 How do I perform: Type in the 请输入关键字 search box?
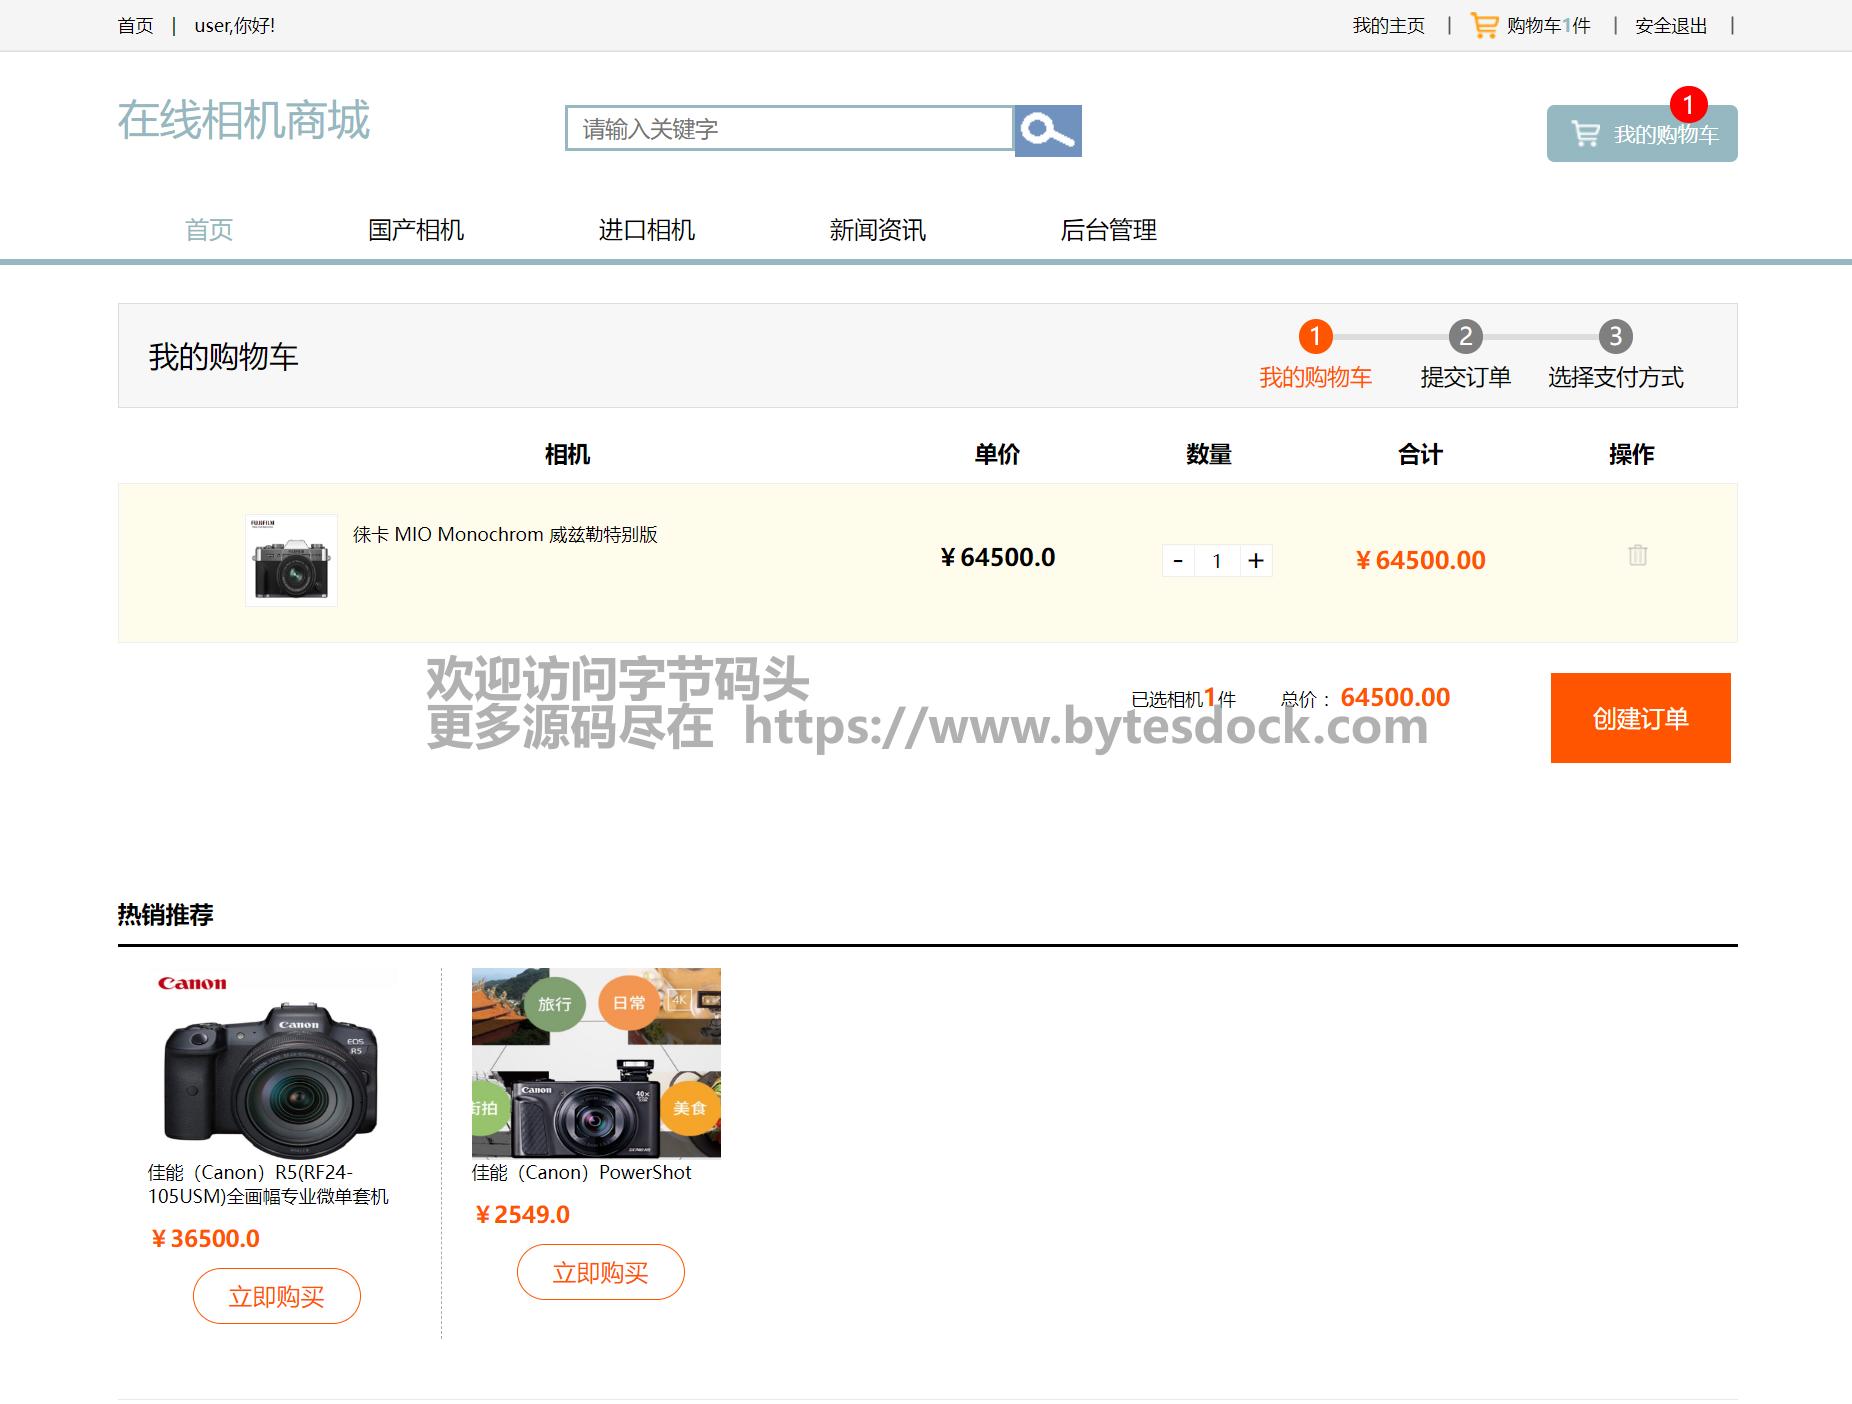tap(789, 129)
